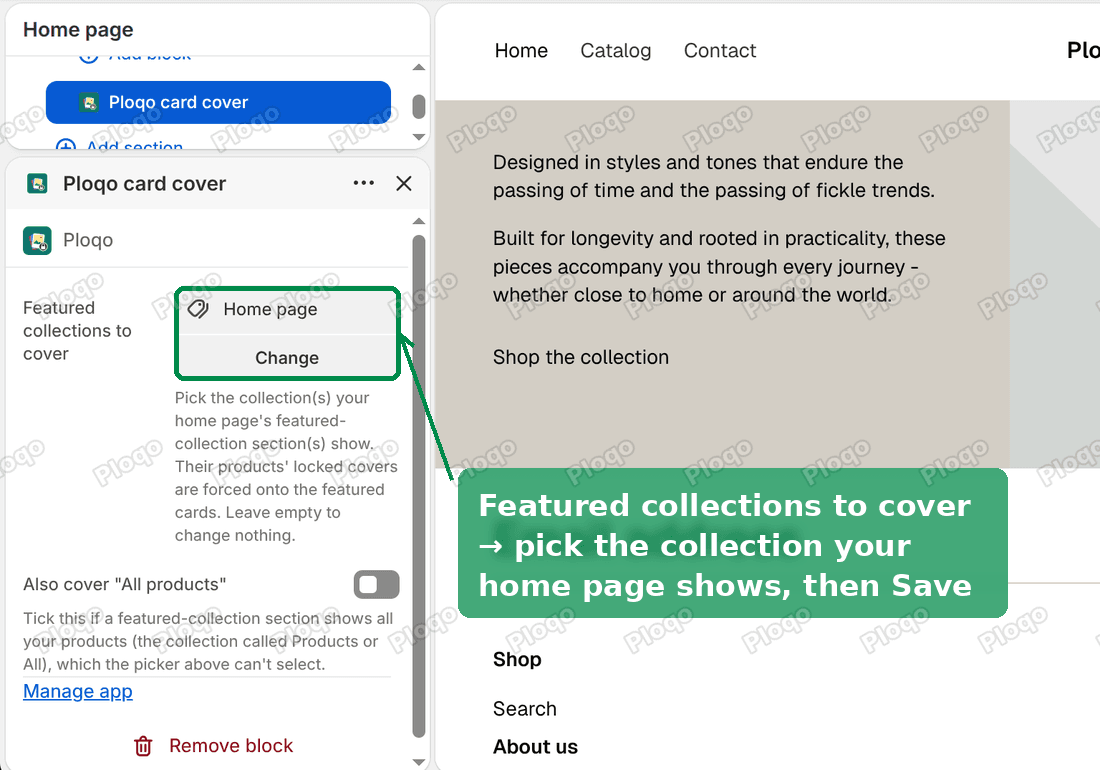Click the Shop footer heading
This screenshot has height=770, width=1100.
click(x=517, y=659)
